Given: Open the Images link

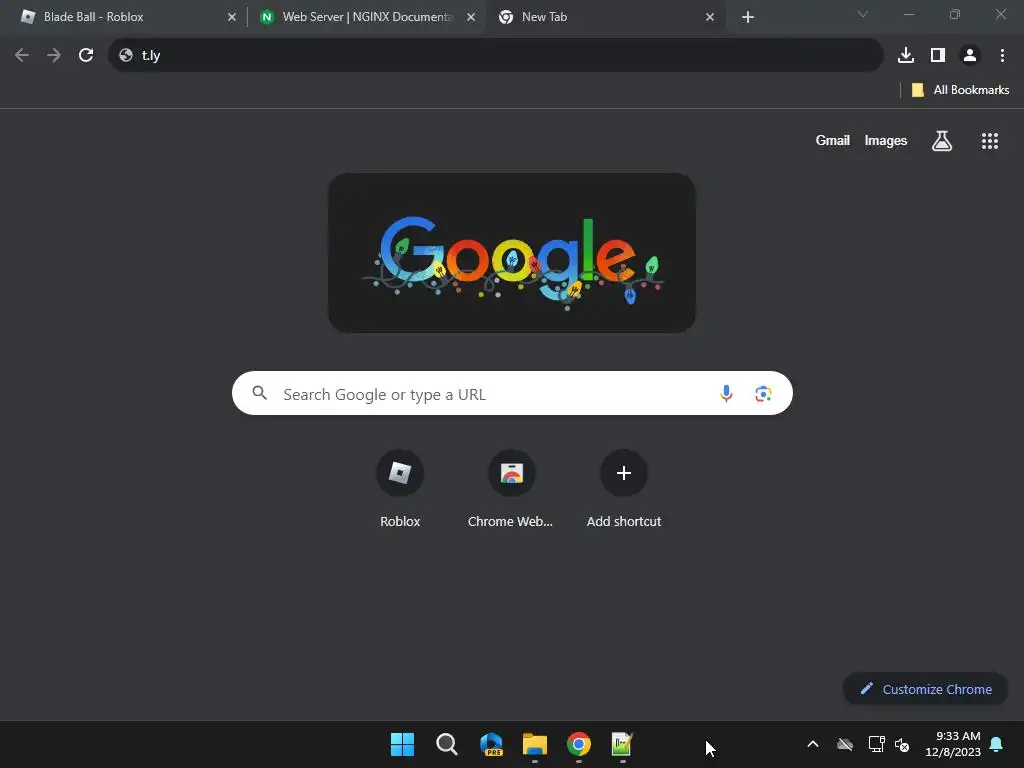Looking at the screenshot, I should point(886,140).
